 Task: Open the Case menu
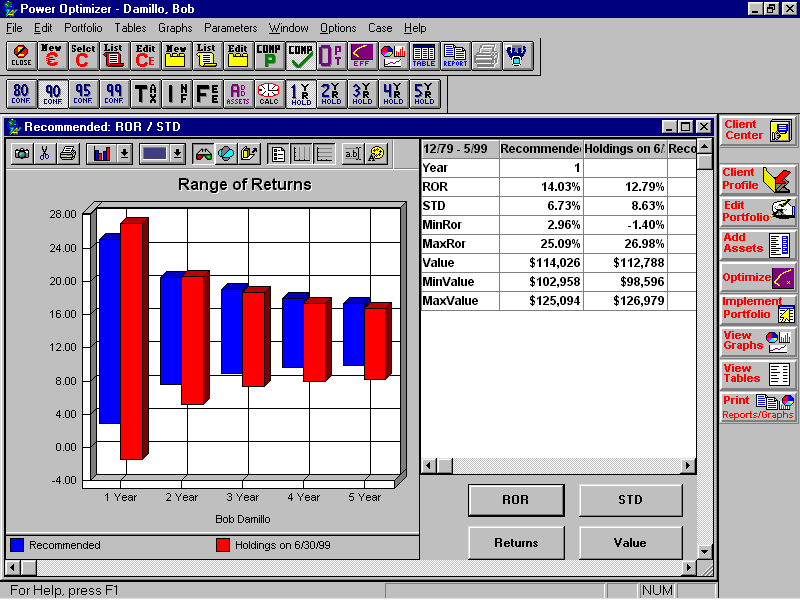click(380, 28)
